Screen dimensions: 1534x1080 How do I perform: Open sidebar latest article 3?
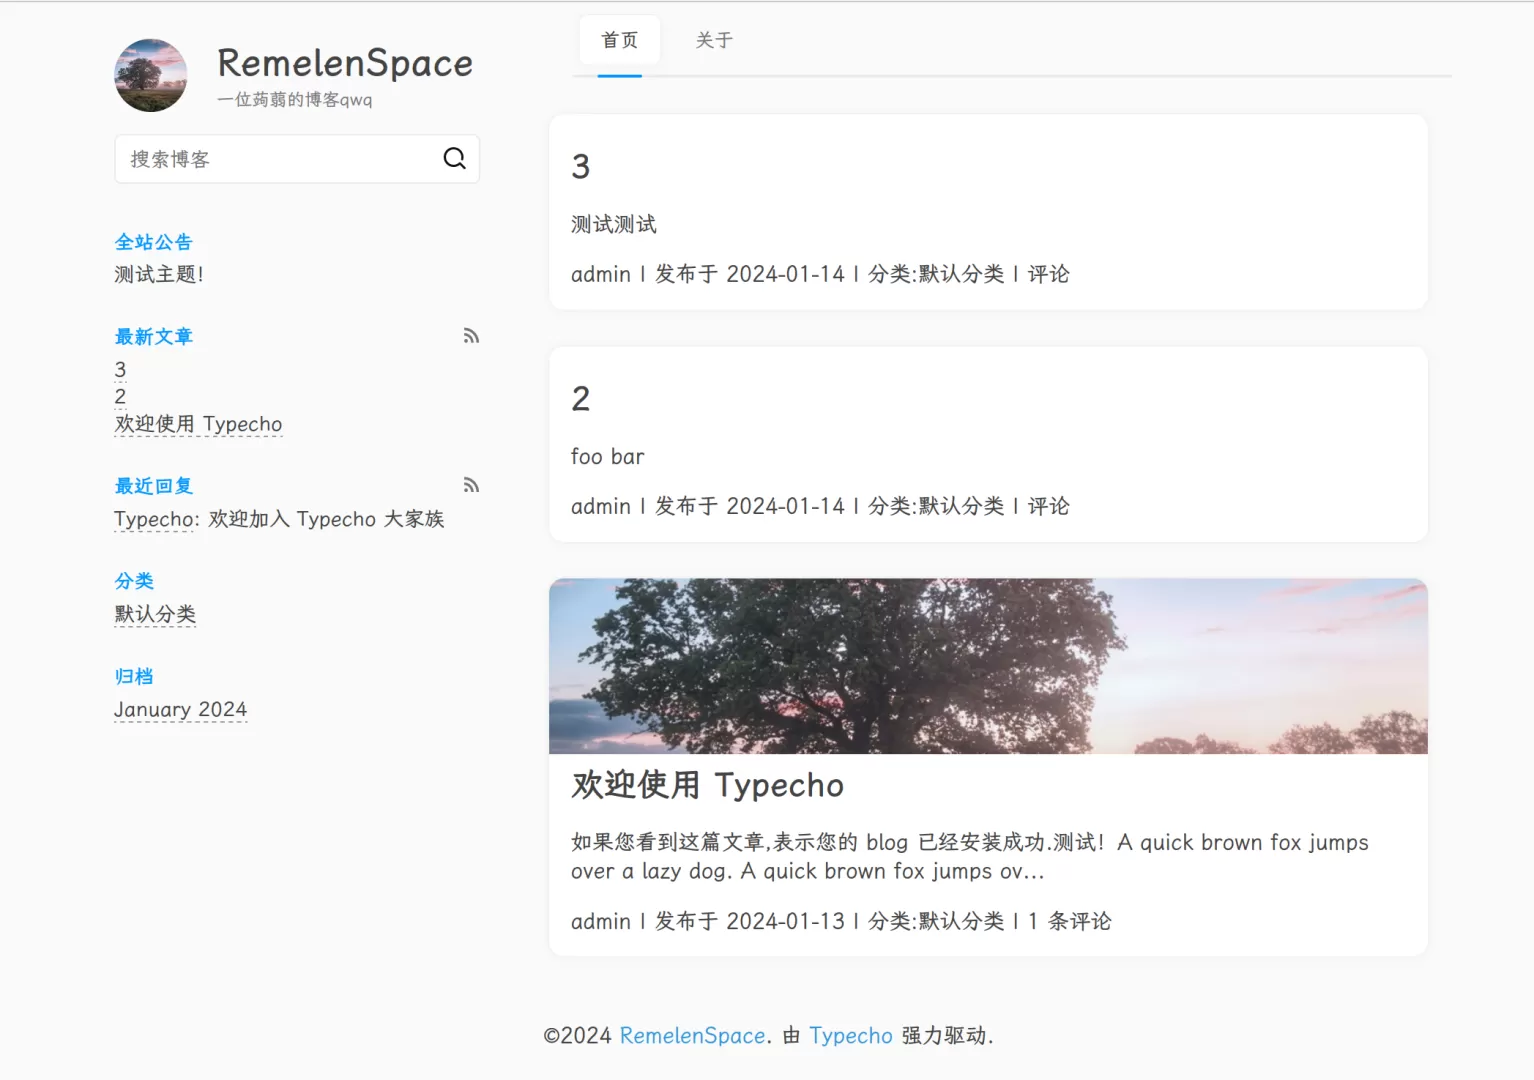point(120,370)
